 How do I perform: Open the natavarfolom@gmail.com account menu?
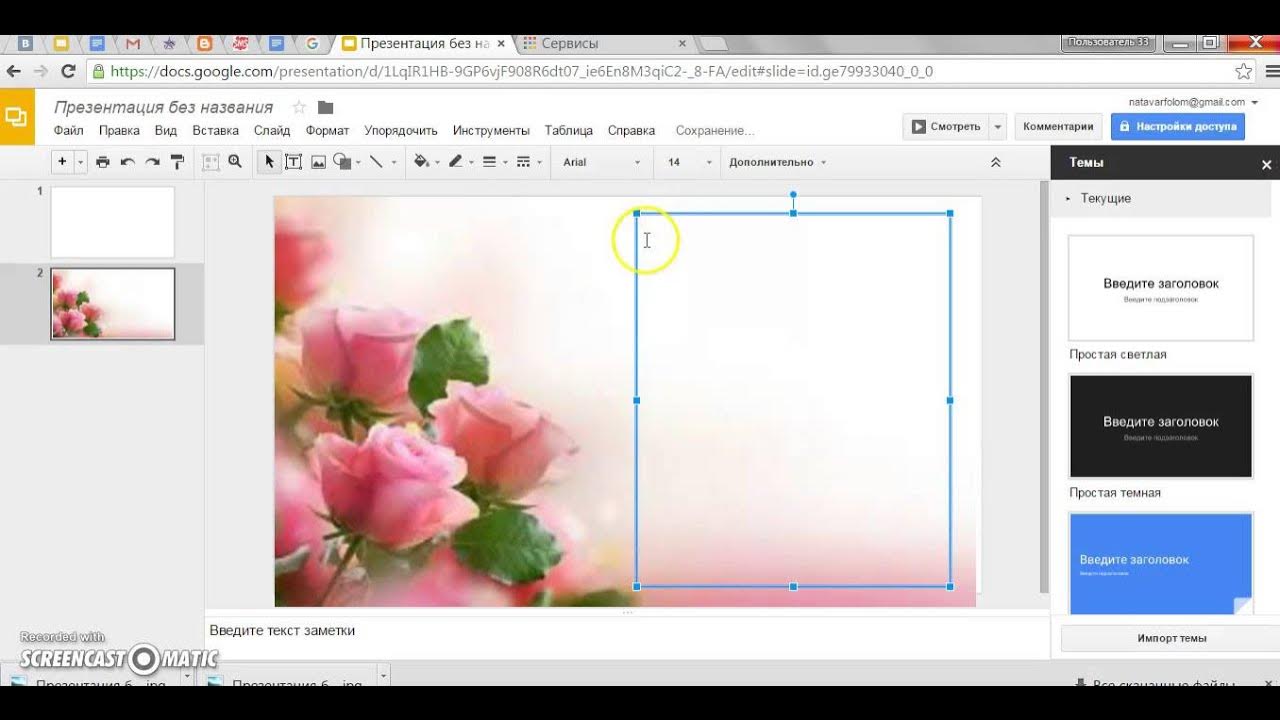[1193, 102]
